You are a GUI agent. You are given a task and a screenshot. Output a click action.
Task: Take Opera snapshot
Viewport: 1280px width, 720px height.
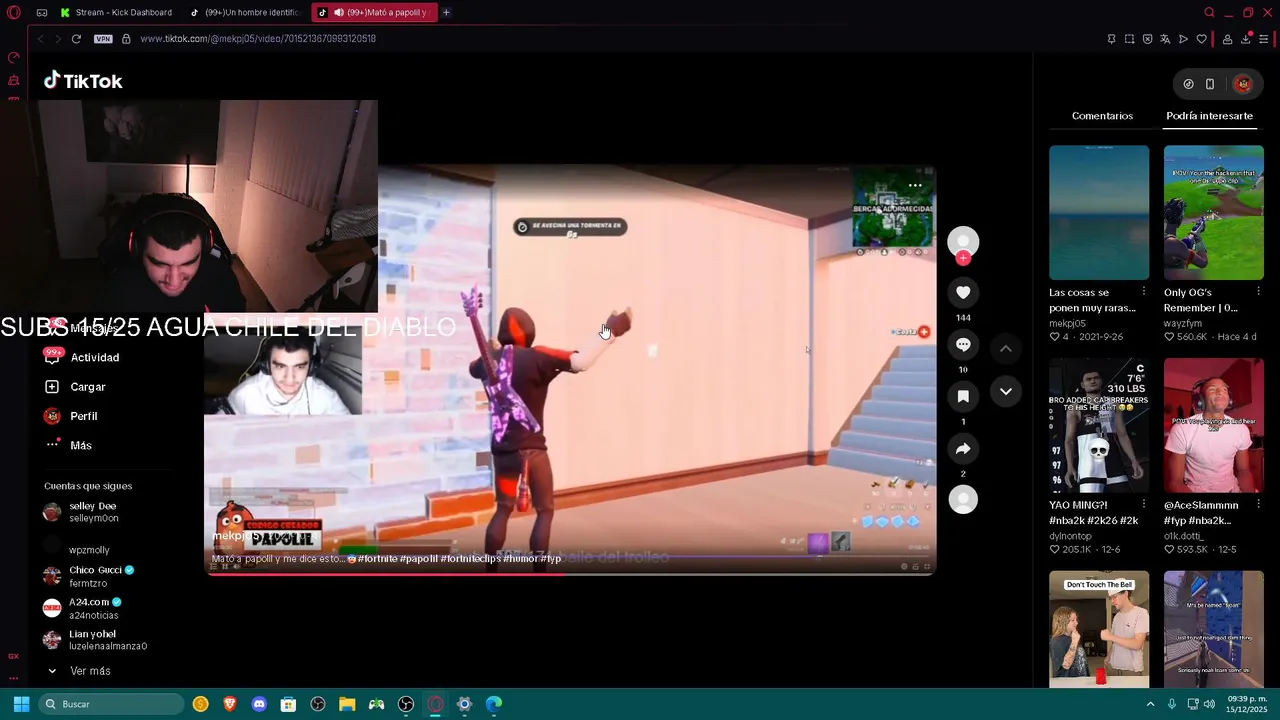pos(1129,39)
